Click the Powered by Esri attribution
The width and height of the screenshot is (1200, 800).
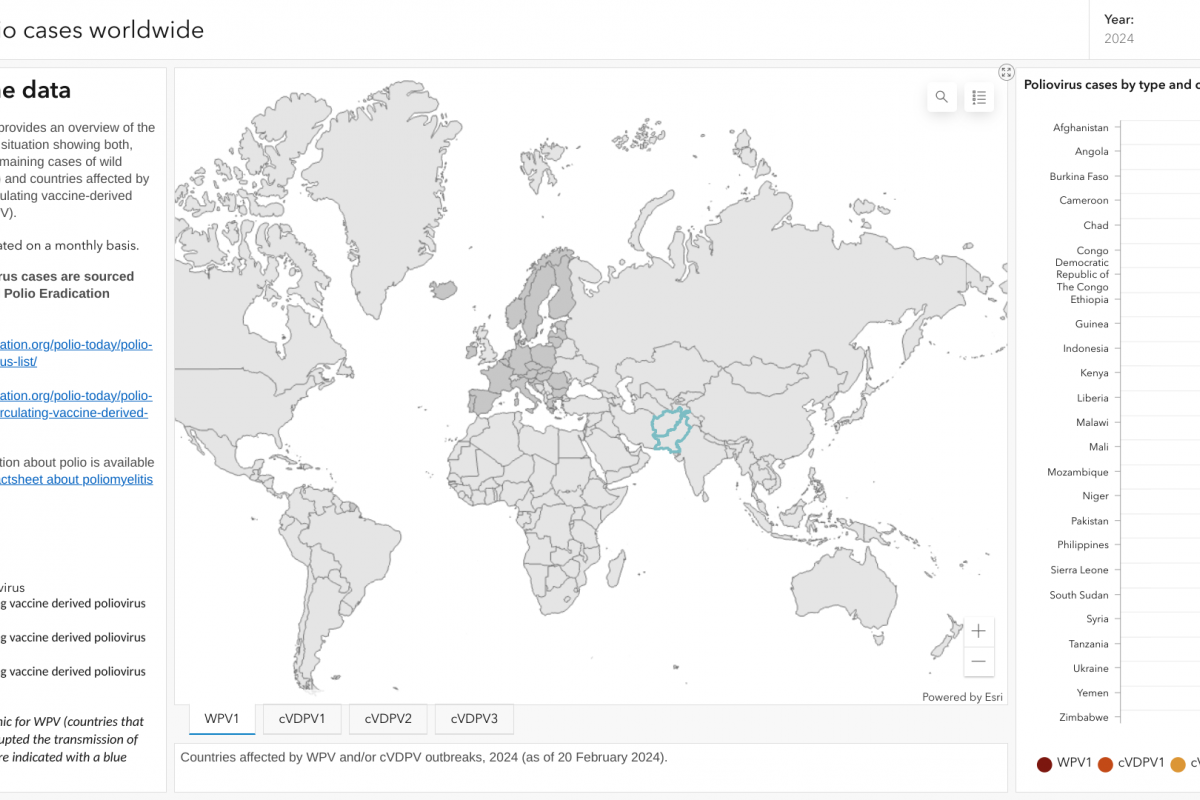click(x=961, y=697)
